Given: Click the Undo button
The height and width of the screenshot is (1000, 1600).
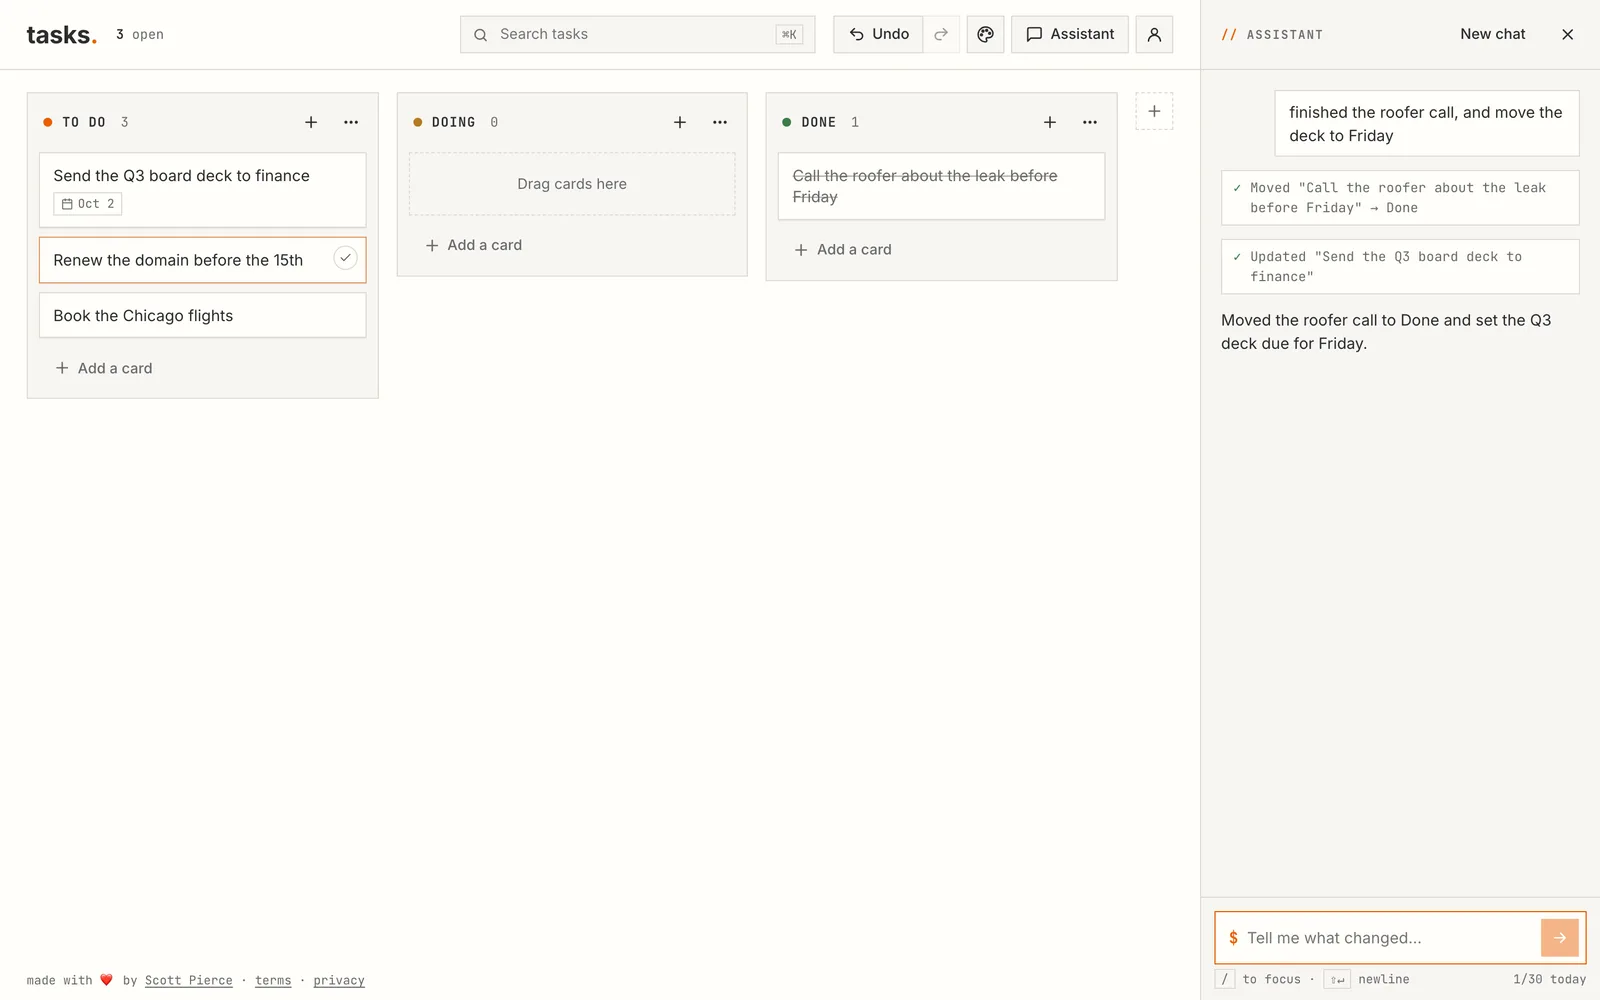Looking at the screenshot, I should 878,34.
